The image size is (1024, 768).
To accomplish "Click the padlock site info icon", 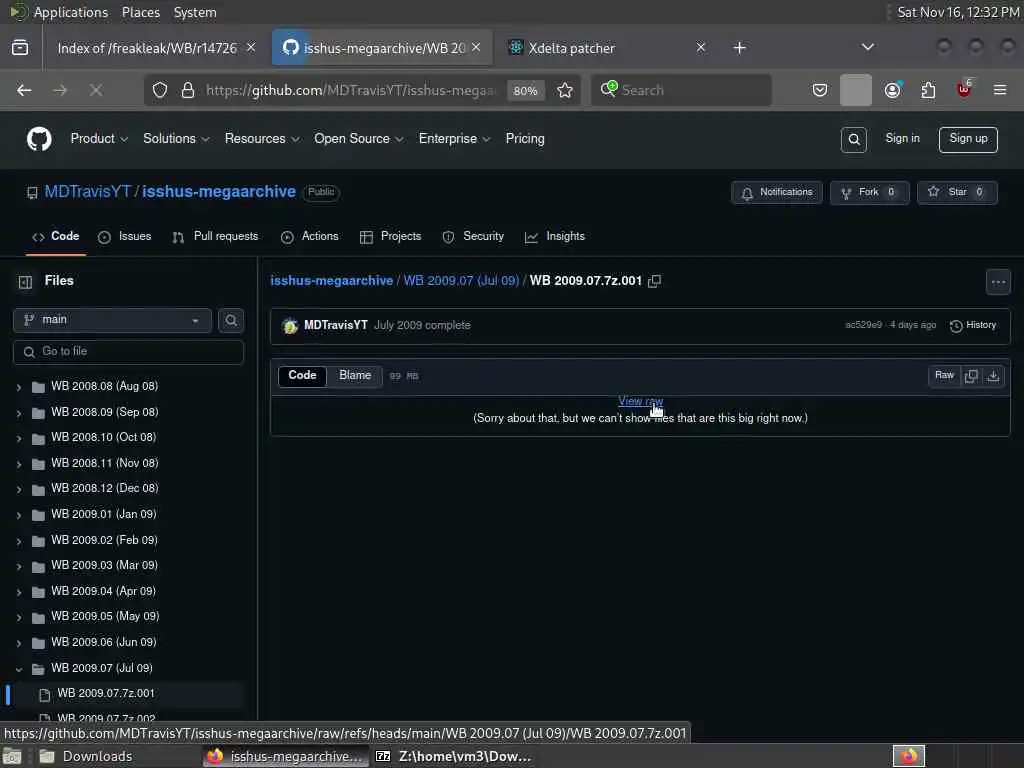I will [x=187, y=90].
